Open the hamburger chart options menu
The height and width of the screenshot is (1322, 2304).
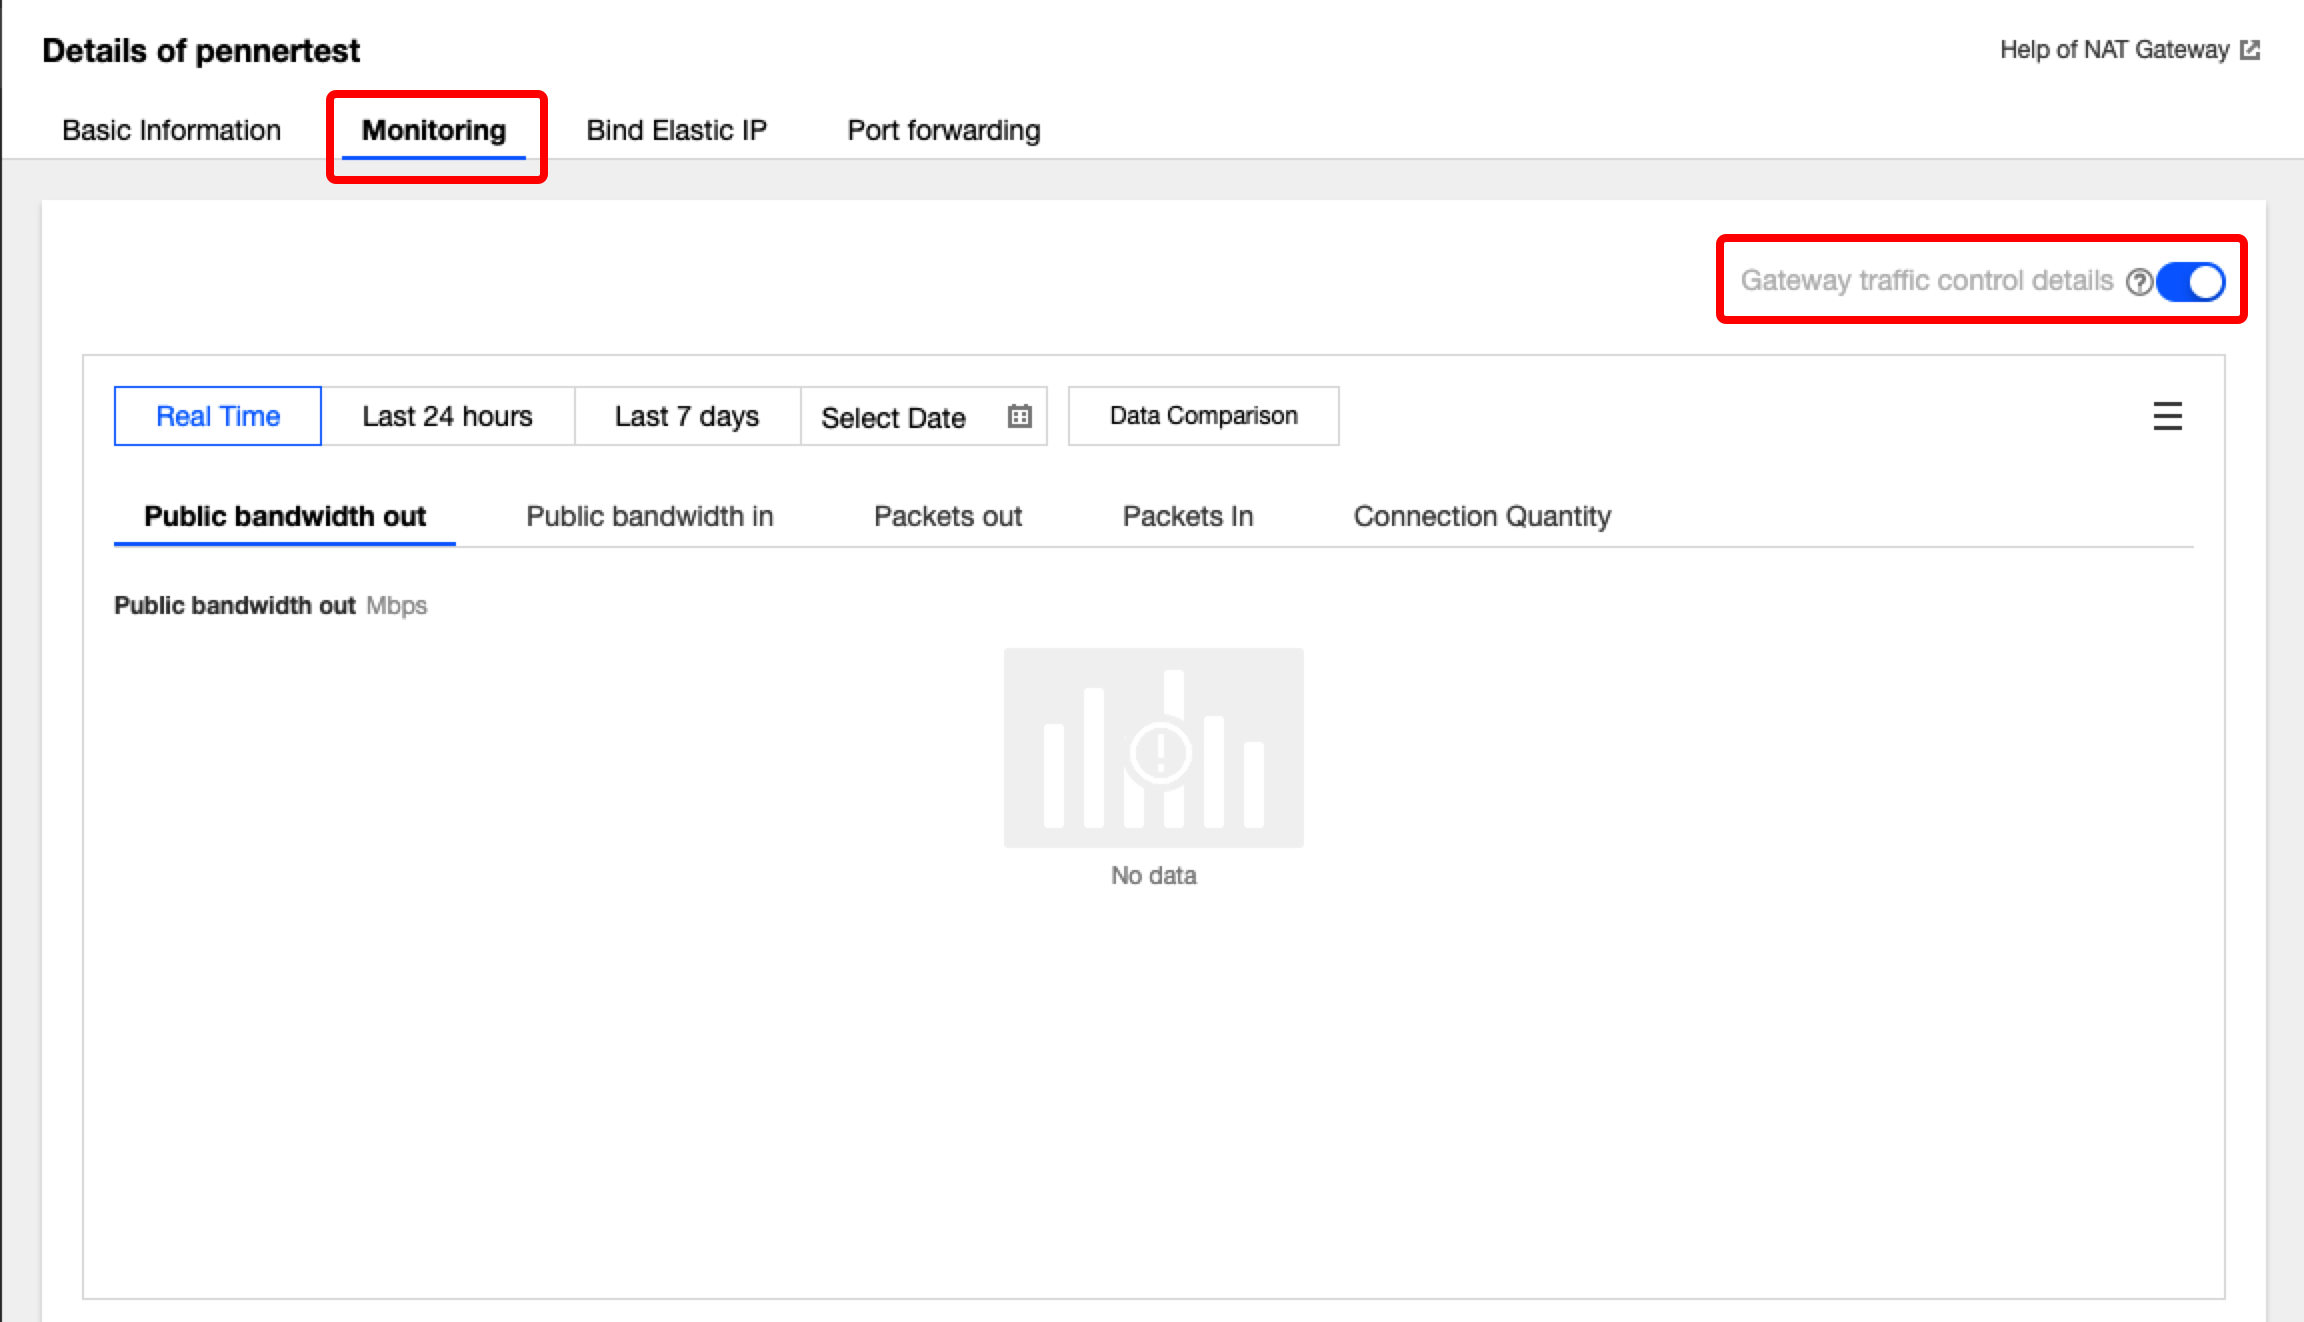pos(2167,416)
